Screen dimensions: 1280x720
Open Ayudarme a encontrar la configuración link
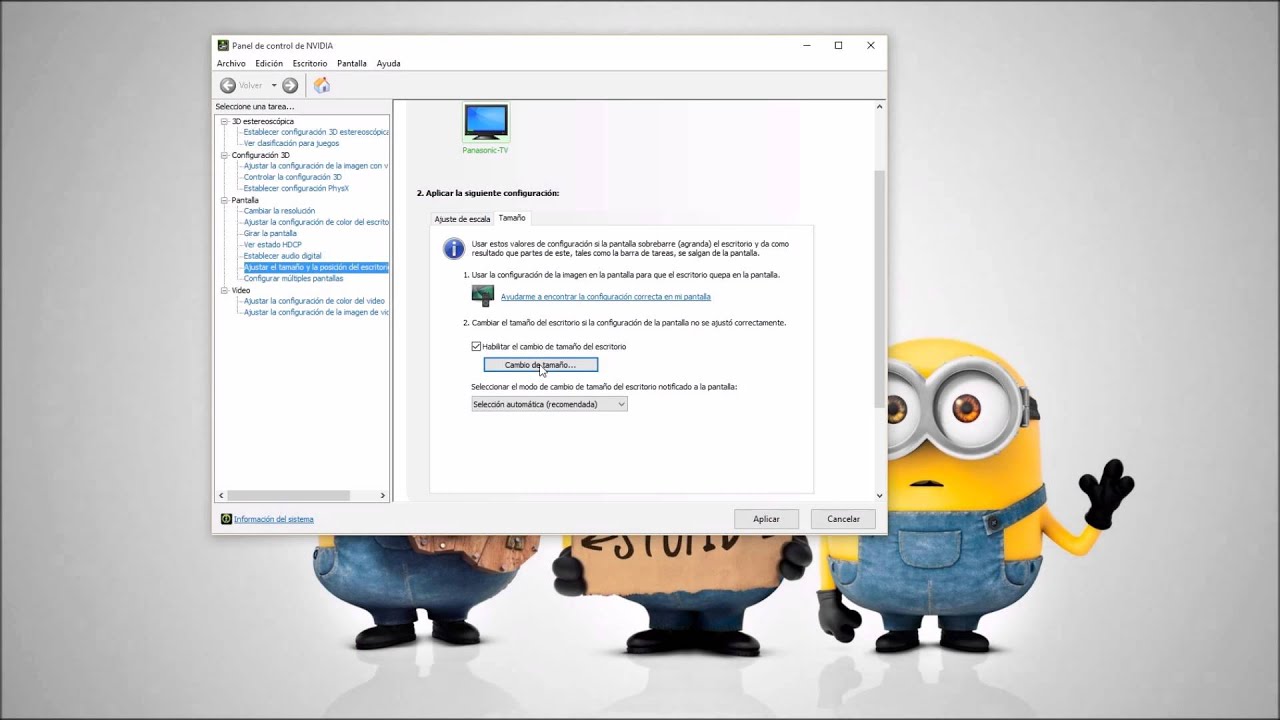606,297
